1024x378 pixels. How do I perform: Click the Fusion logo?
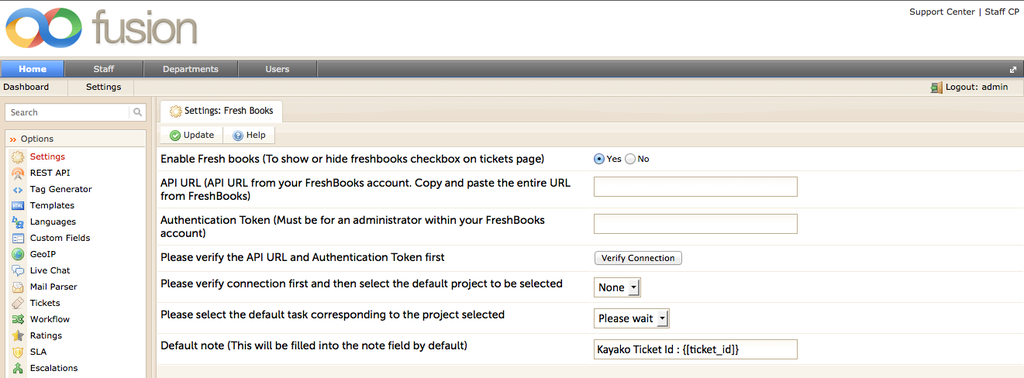101,29
